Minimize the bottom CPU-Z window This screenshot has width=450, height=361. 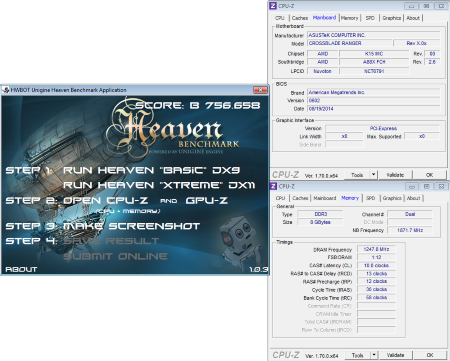(x=412, y=186)
